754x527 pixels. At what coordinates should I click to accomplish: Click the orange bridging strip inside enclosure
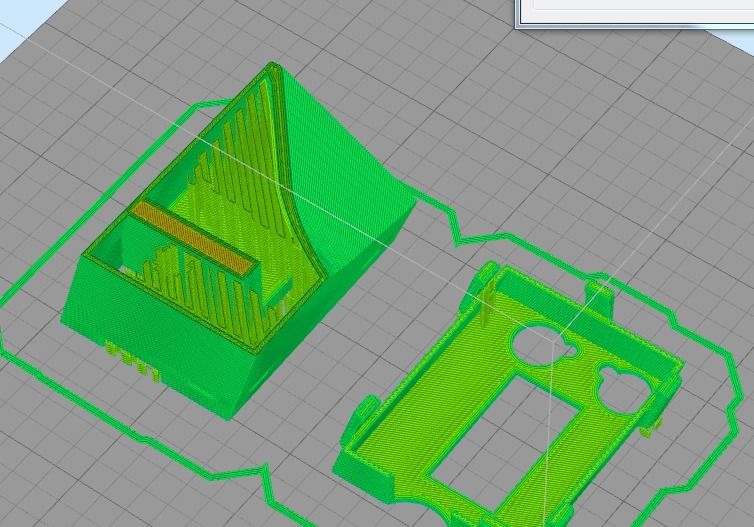[195, 238]
